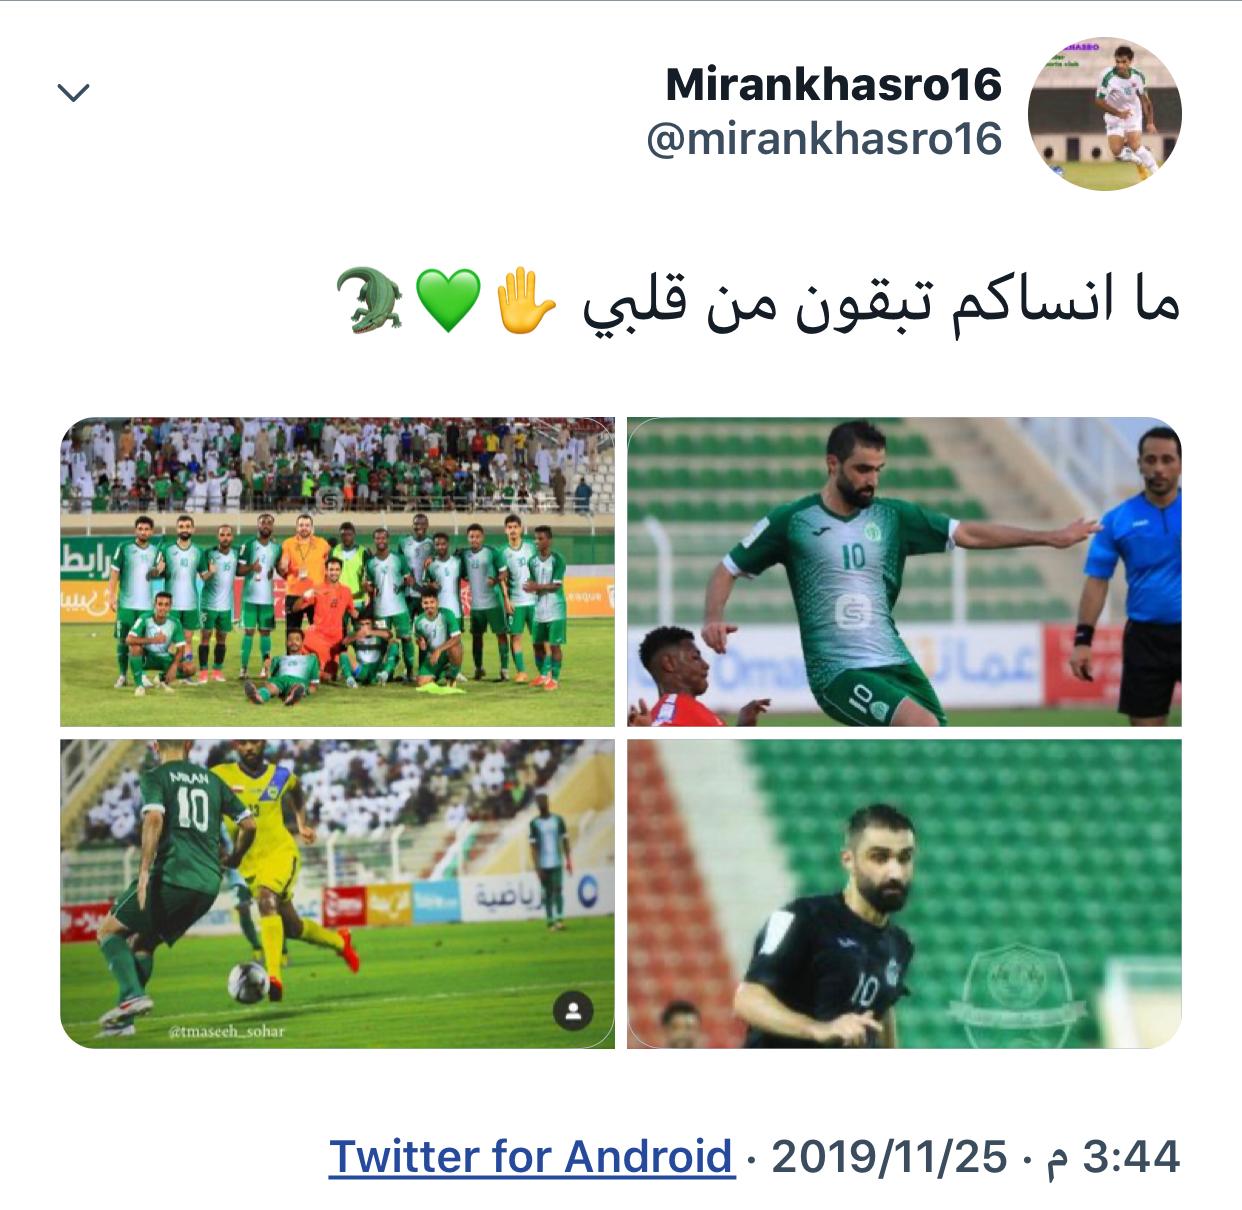Viewport: 1242px width, 1210px height.
Task: Open Mirankhasro16's round profile avatar
Action: click(1105, 113)
